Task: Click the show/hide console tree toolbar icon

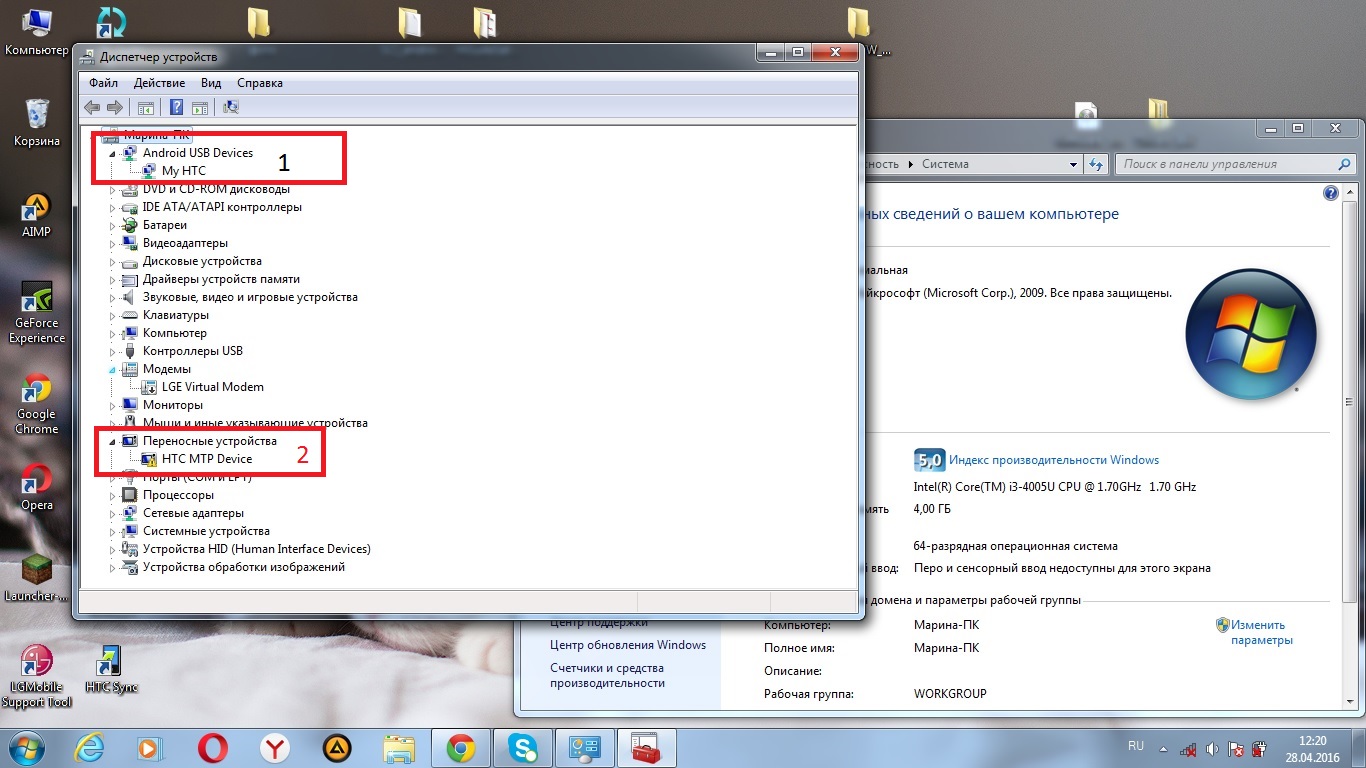Action: [146, 108]
